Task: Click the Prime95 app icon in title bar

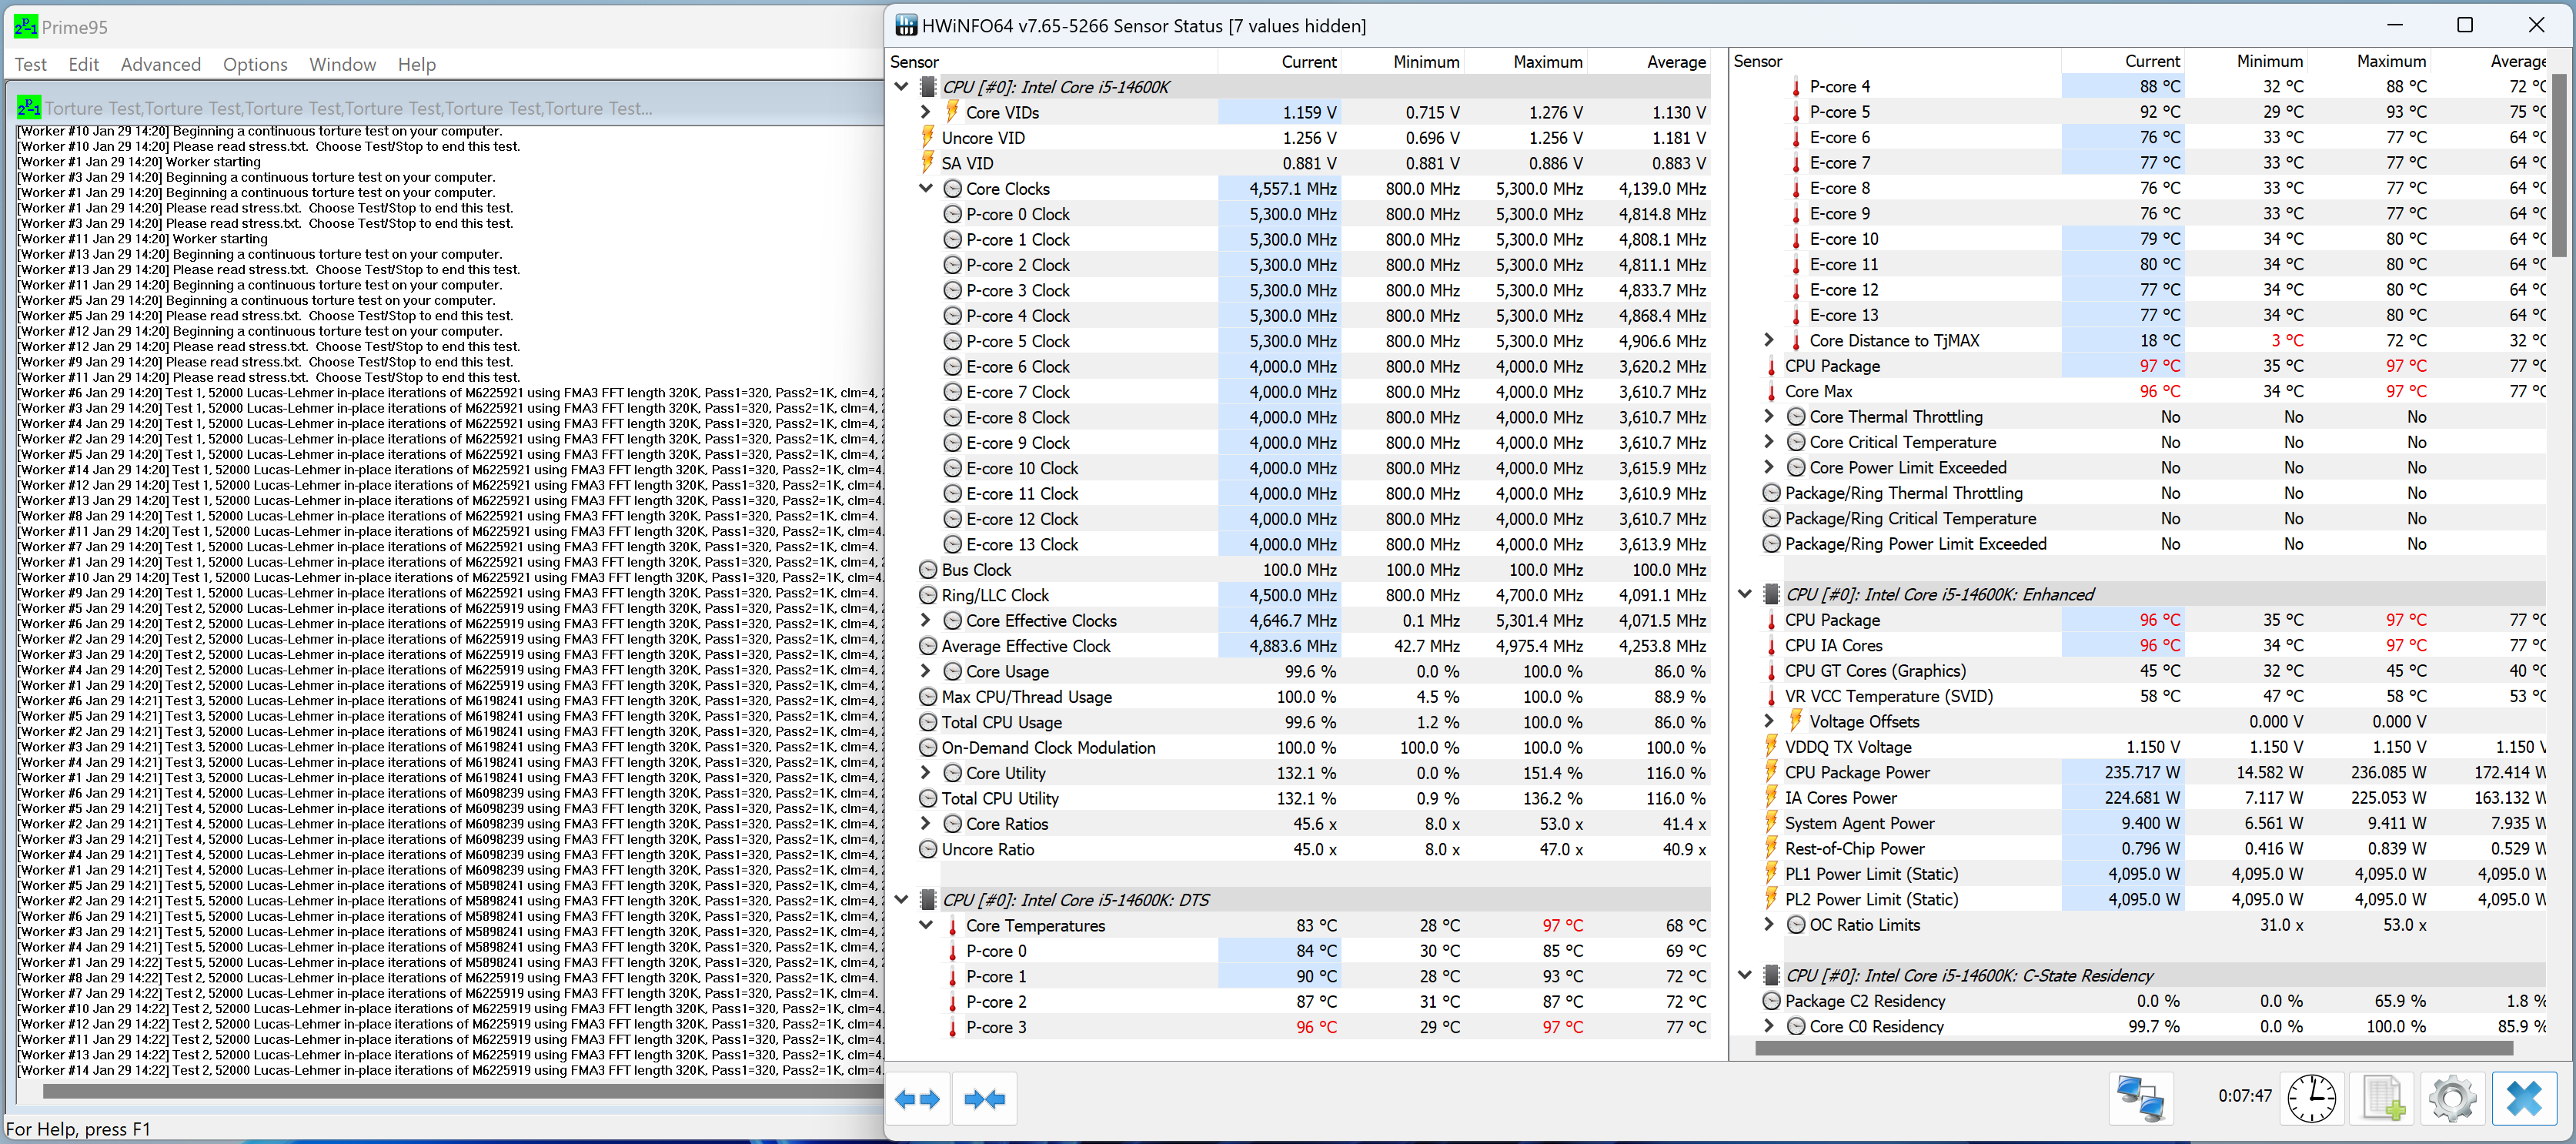Action: (x=25, y=27)
